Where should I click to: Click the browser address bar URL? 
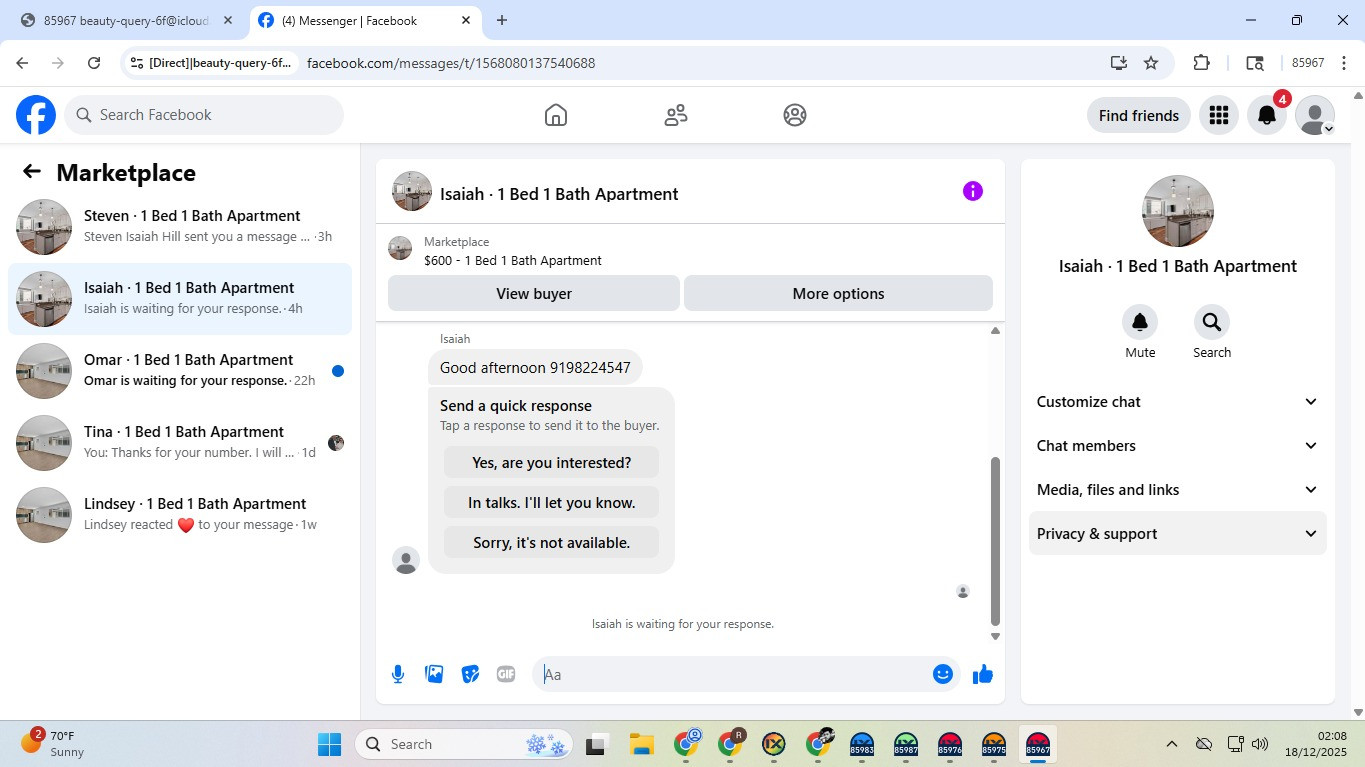(x=451, y=63)
